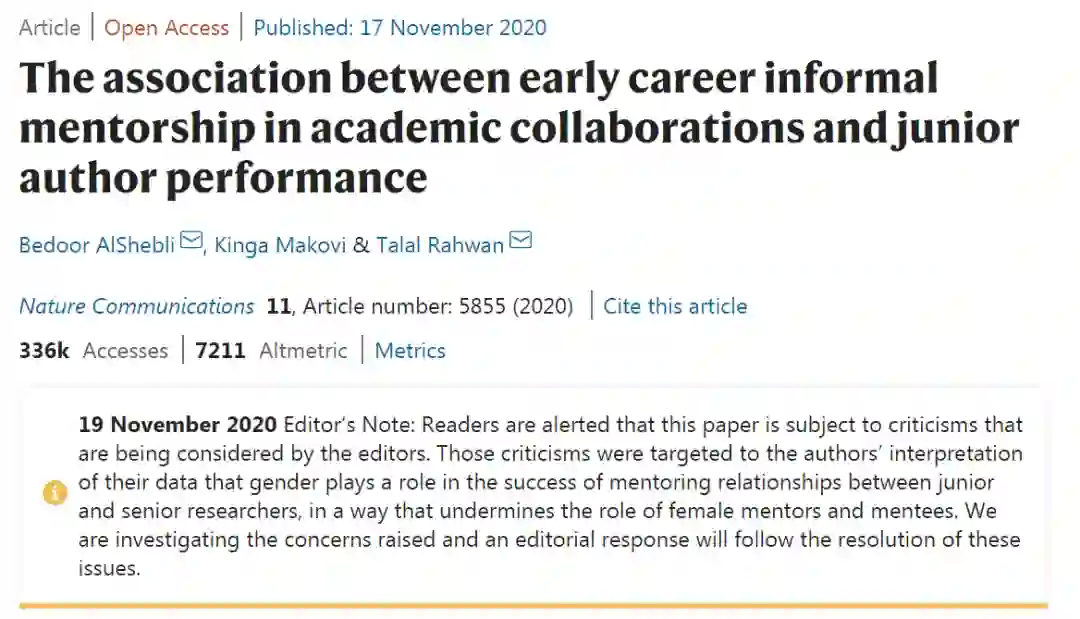This screenshot has width=1080, height=619.
Task: Click volume number 11
Action: pyautogui.click(x=278, y=306)
